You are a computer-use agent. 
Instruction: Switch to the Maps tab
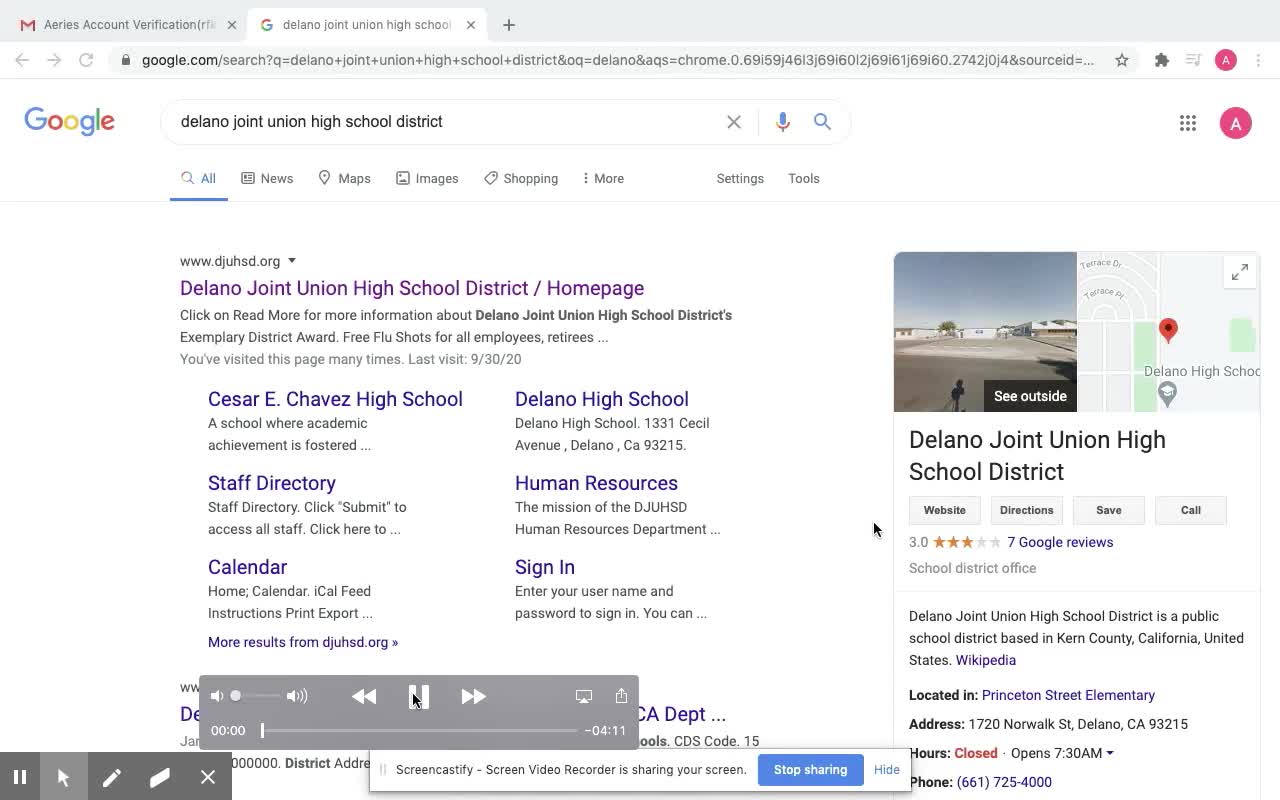344,179
